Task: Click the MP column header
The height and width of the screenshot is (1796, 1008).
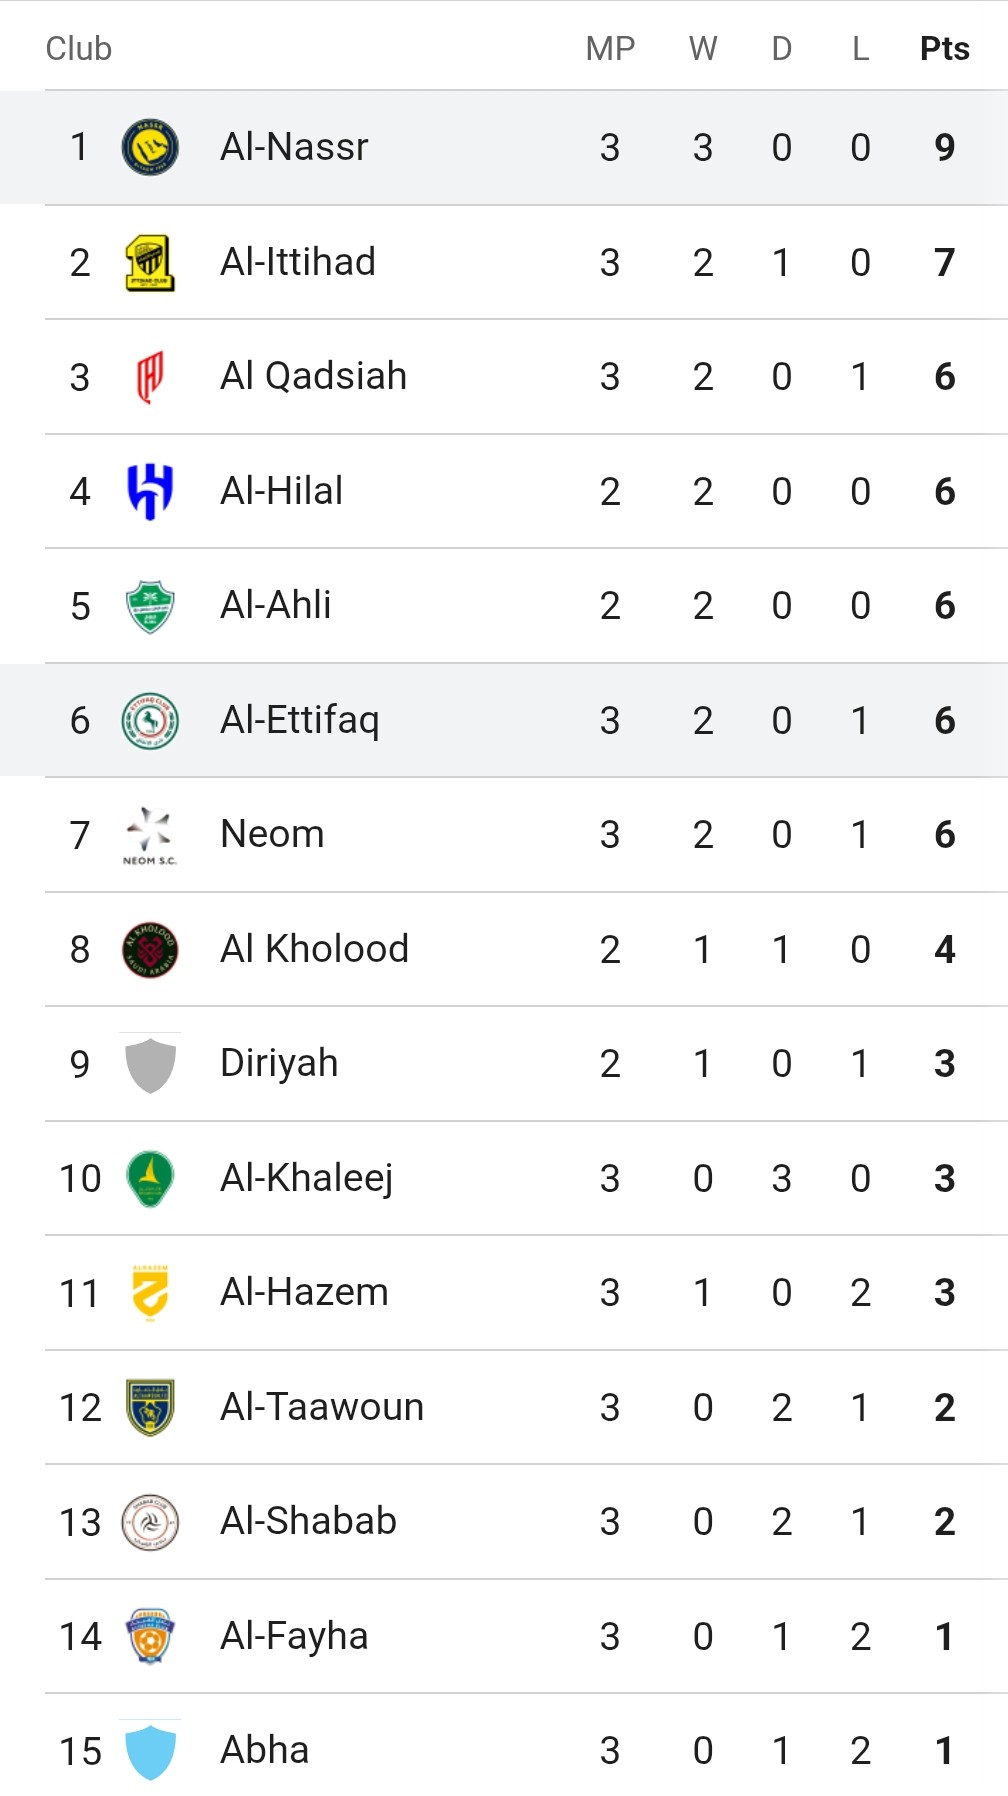Action: click(610, 48)
